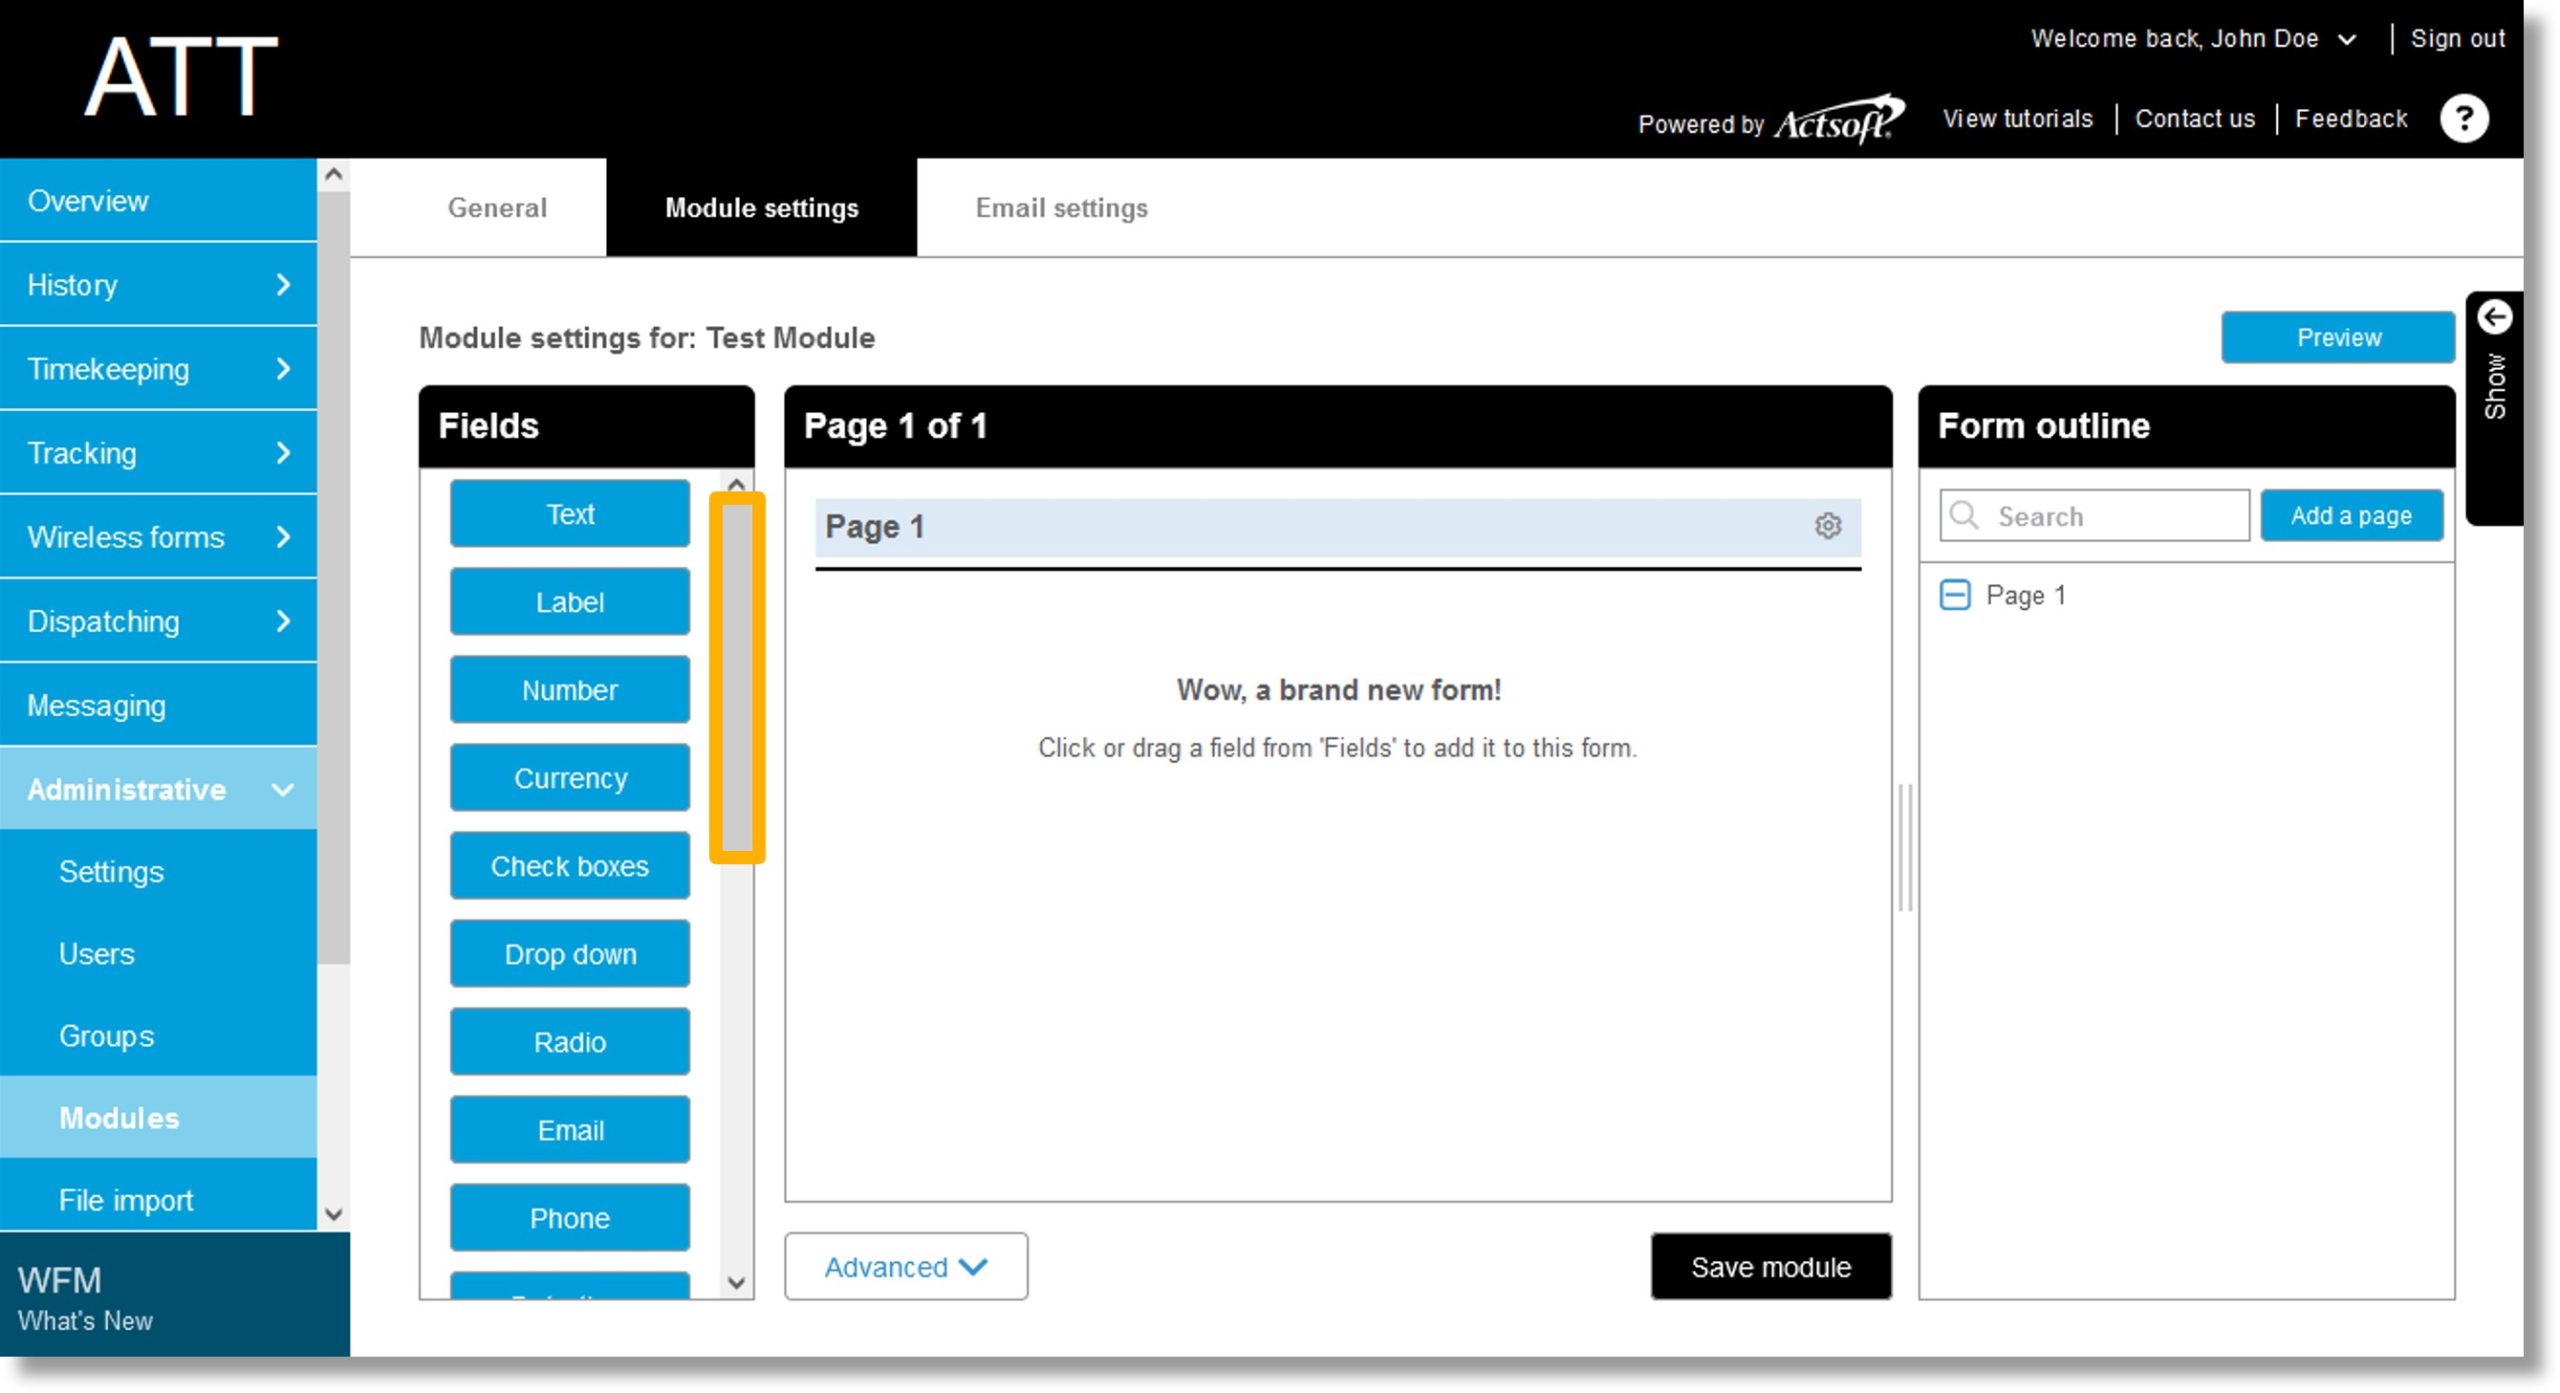2560x1393 pixels.
Task: Add a Label field
Action: tap(570, 602)
